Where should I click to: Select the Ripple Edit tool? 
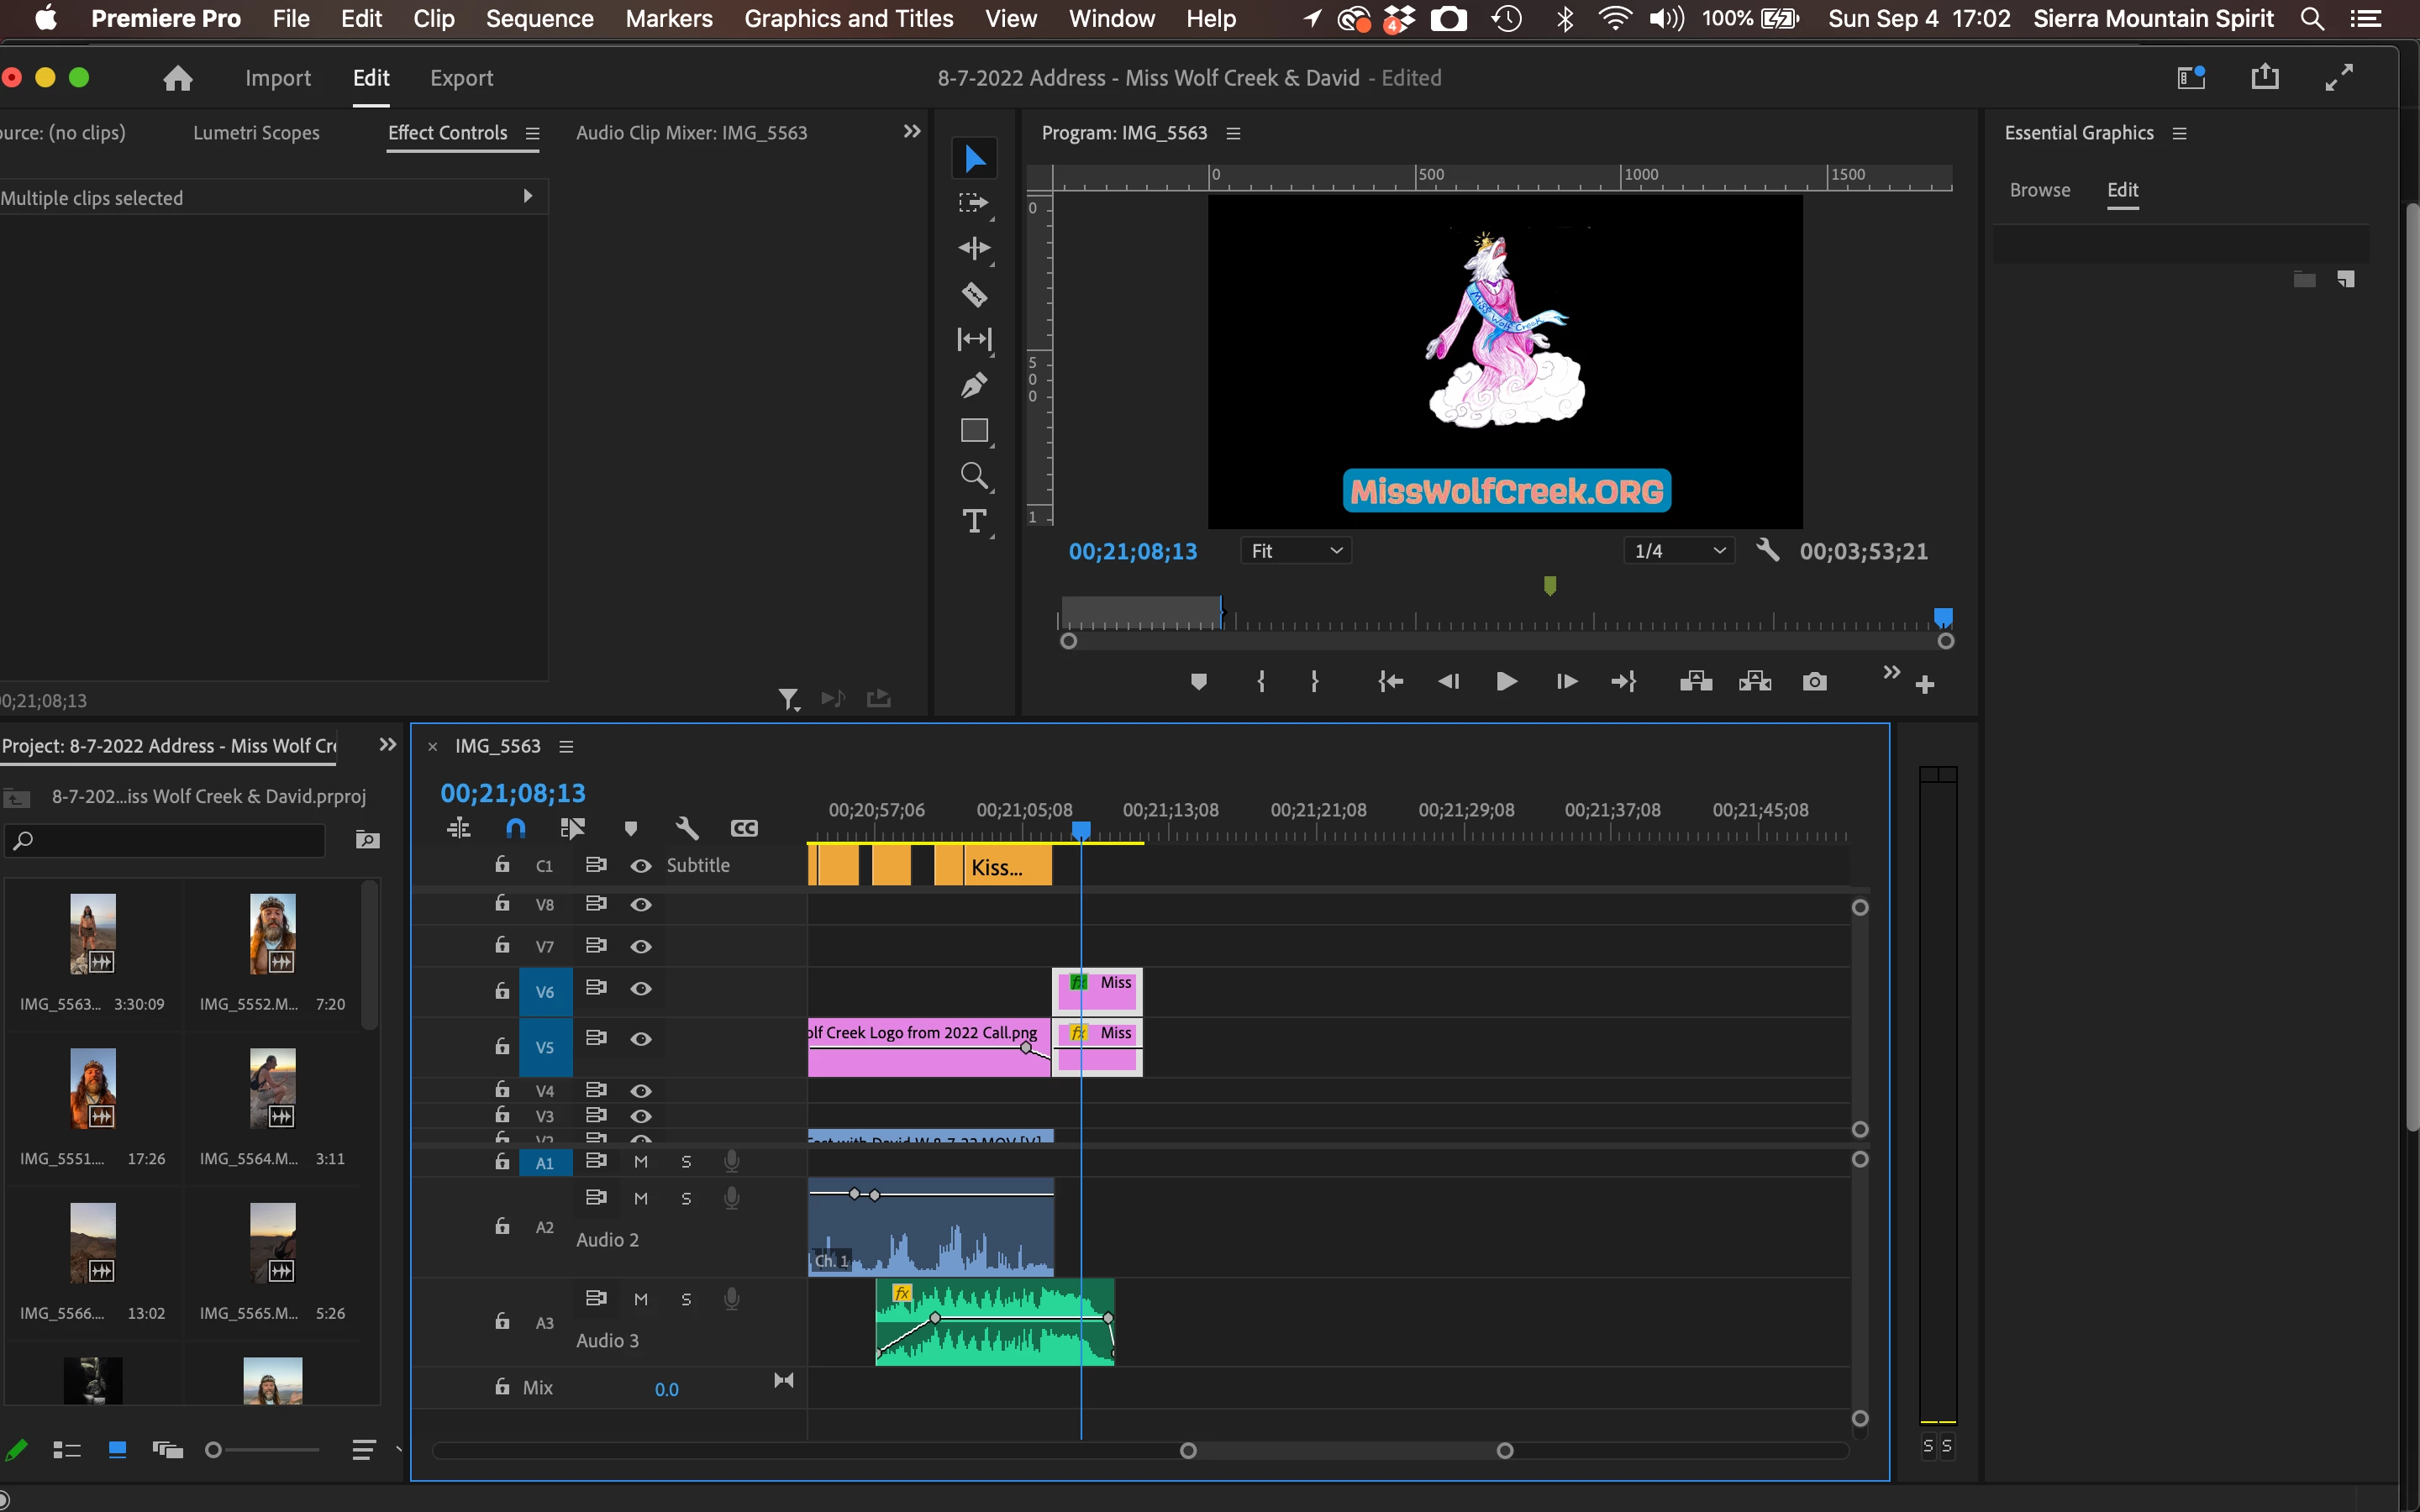click(974, 248)
